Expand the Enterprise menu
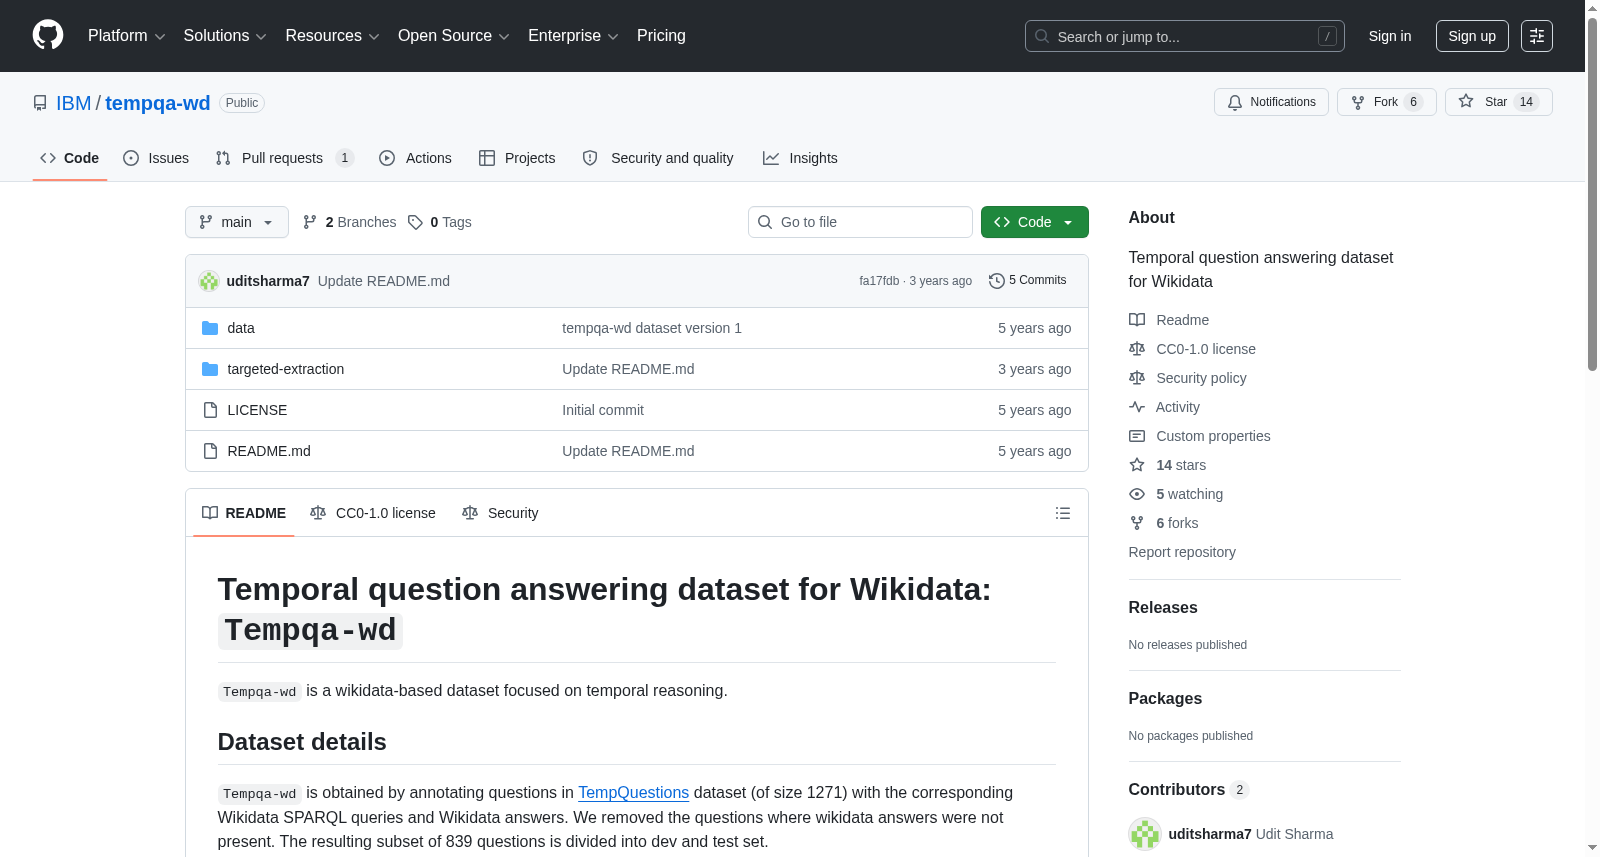 pyautogui.click(x=573, y=36)
